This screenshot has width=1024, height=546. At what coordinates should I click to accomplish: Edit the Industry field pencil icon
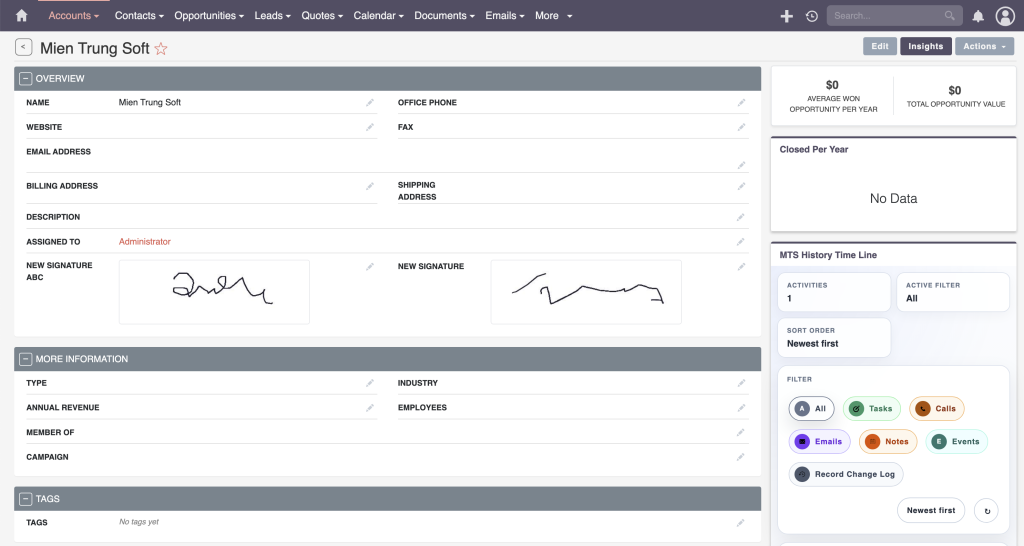[x=741, y=383]
